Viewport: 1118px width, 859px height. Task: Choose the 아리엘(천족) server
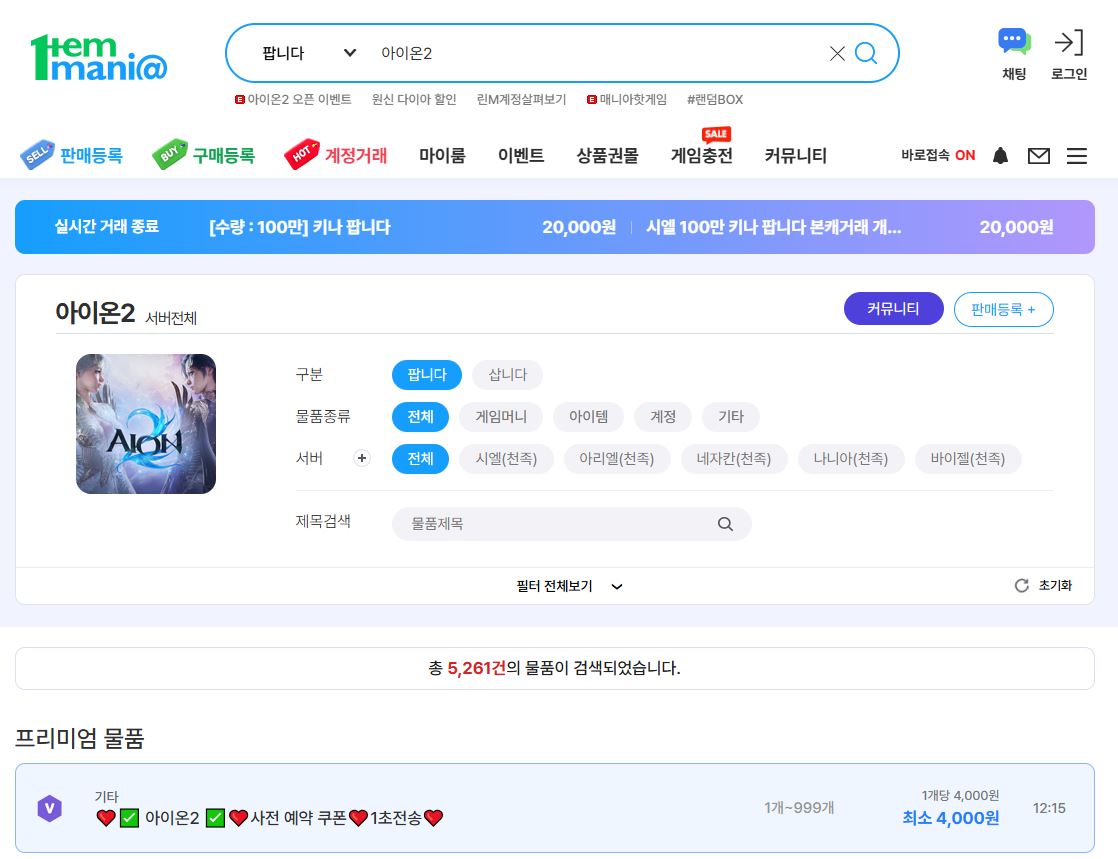coord(617,458)
